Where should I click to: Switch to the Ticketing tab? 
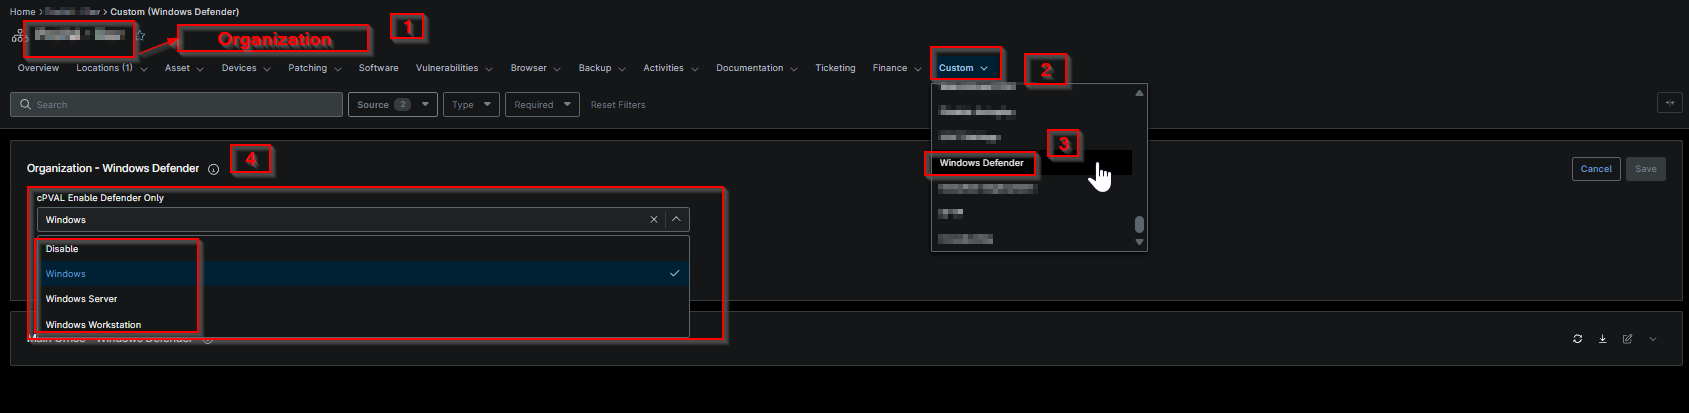[835, 68]
